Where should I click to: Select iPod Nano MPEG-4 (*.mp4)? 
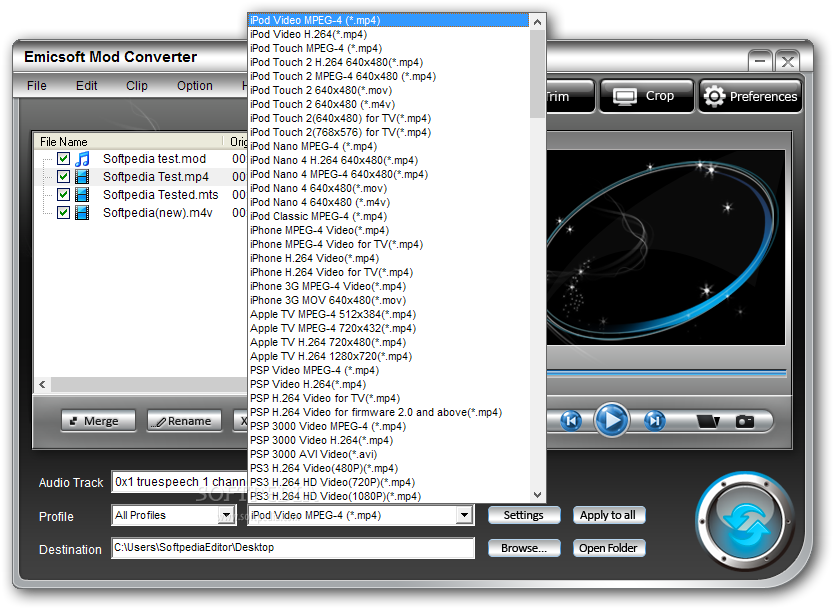coord(389,146)
